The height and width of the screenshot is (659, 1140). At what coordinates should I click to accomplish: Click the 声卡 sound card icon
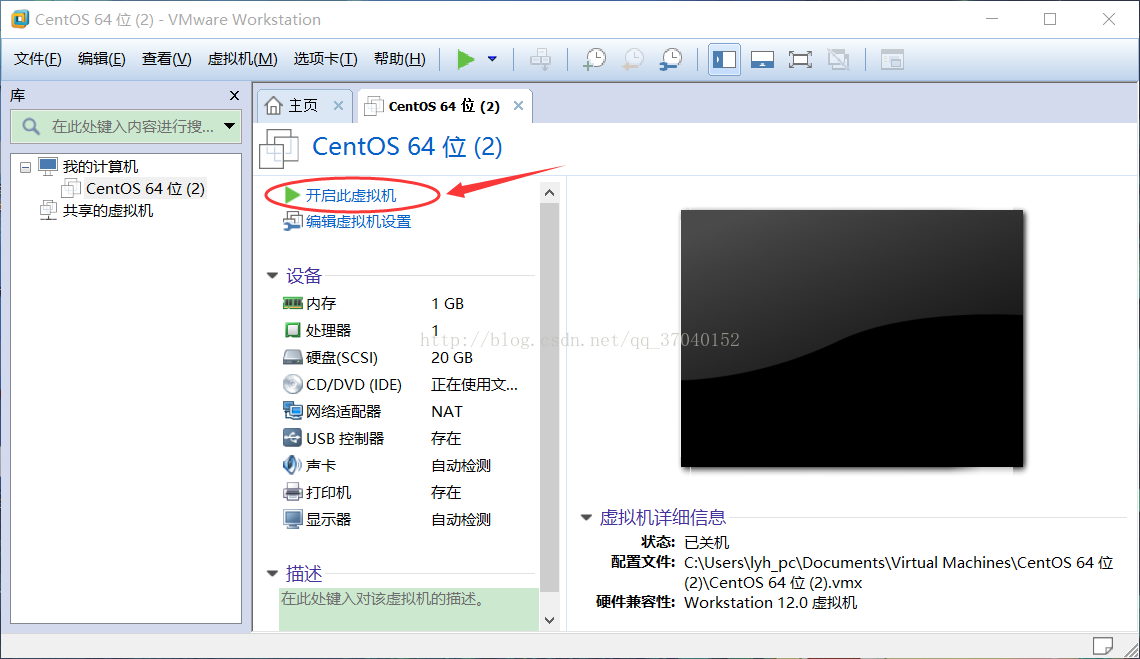(292, 465)
